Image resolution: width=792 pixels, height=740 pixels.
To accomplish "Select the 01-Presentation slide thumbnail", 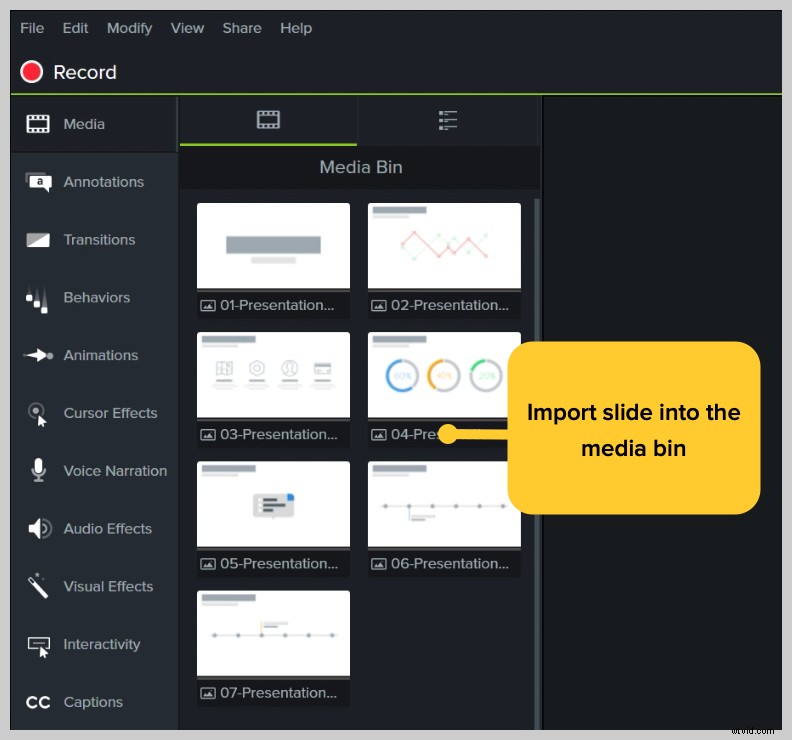I will click(x=273, y=246).
